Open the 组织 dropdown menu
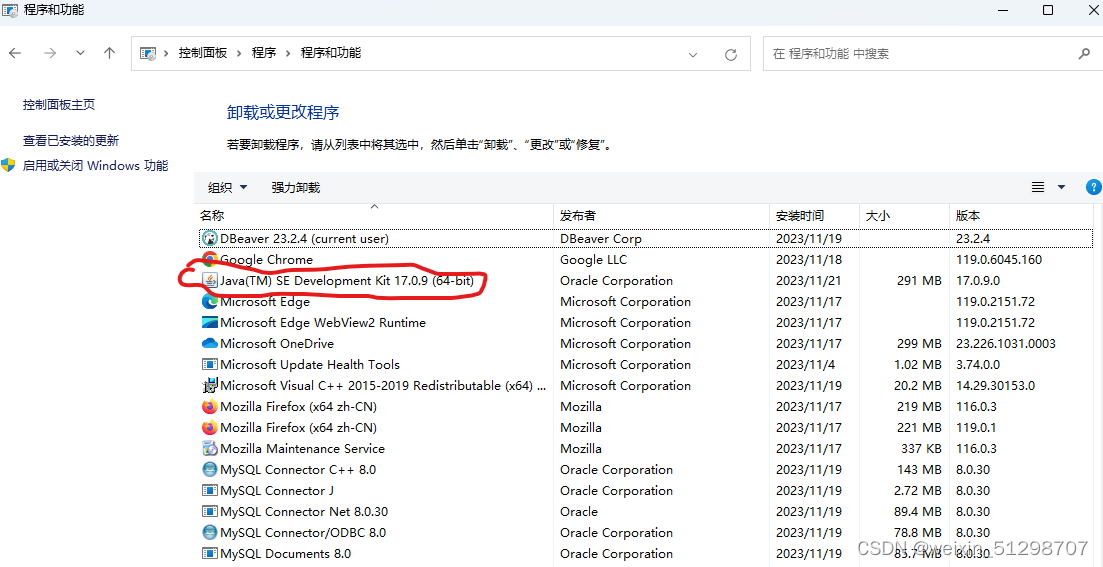The width and height of the screenshot is (1103, 567). (x=228, y=187)
